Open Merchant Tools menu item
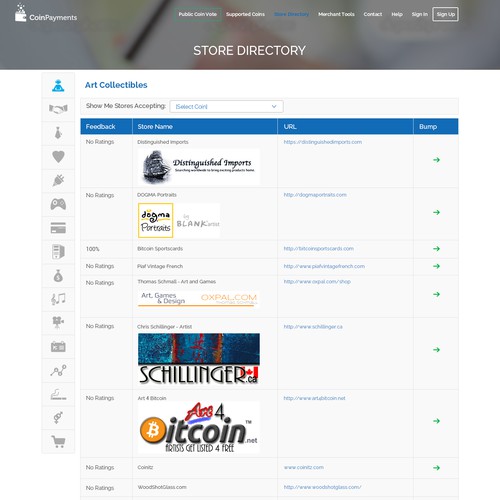Image resolution: width=500 pixels, height=500 pixels. click(x=336, y=14)
